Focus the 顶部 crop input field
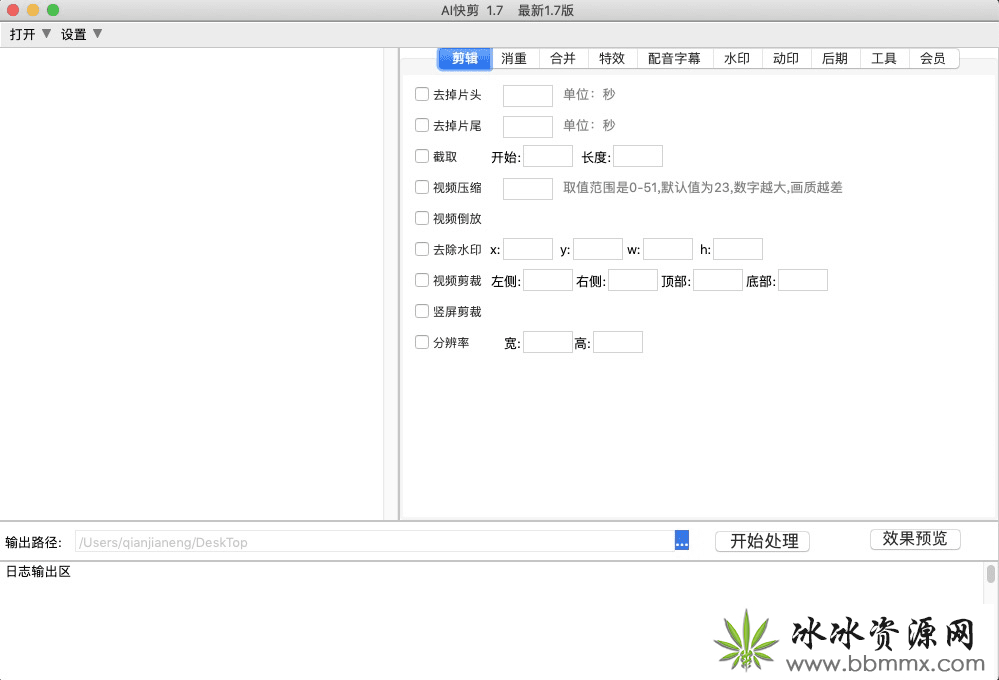Viewport: 999px width, 680px height. (718, 280)
